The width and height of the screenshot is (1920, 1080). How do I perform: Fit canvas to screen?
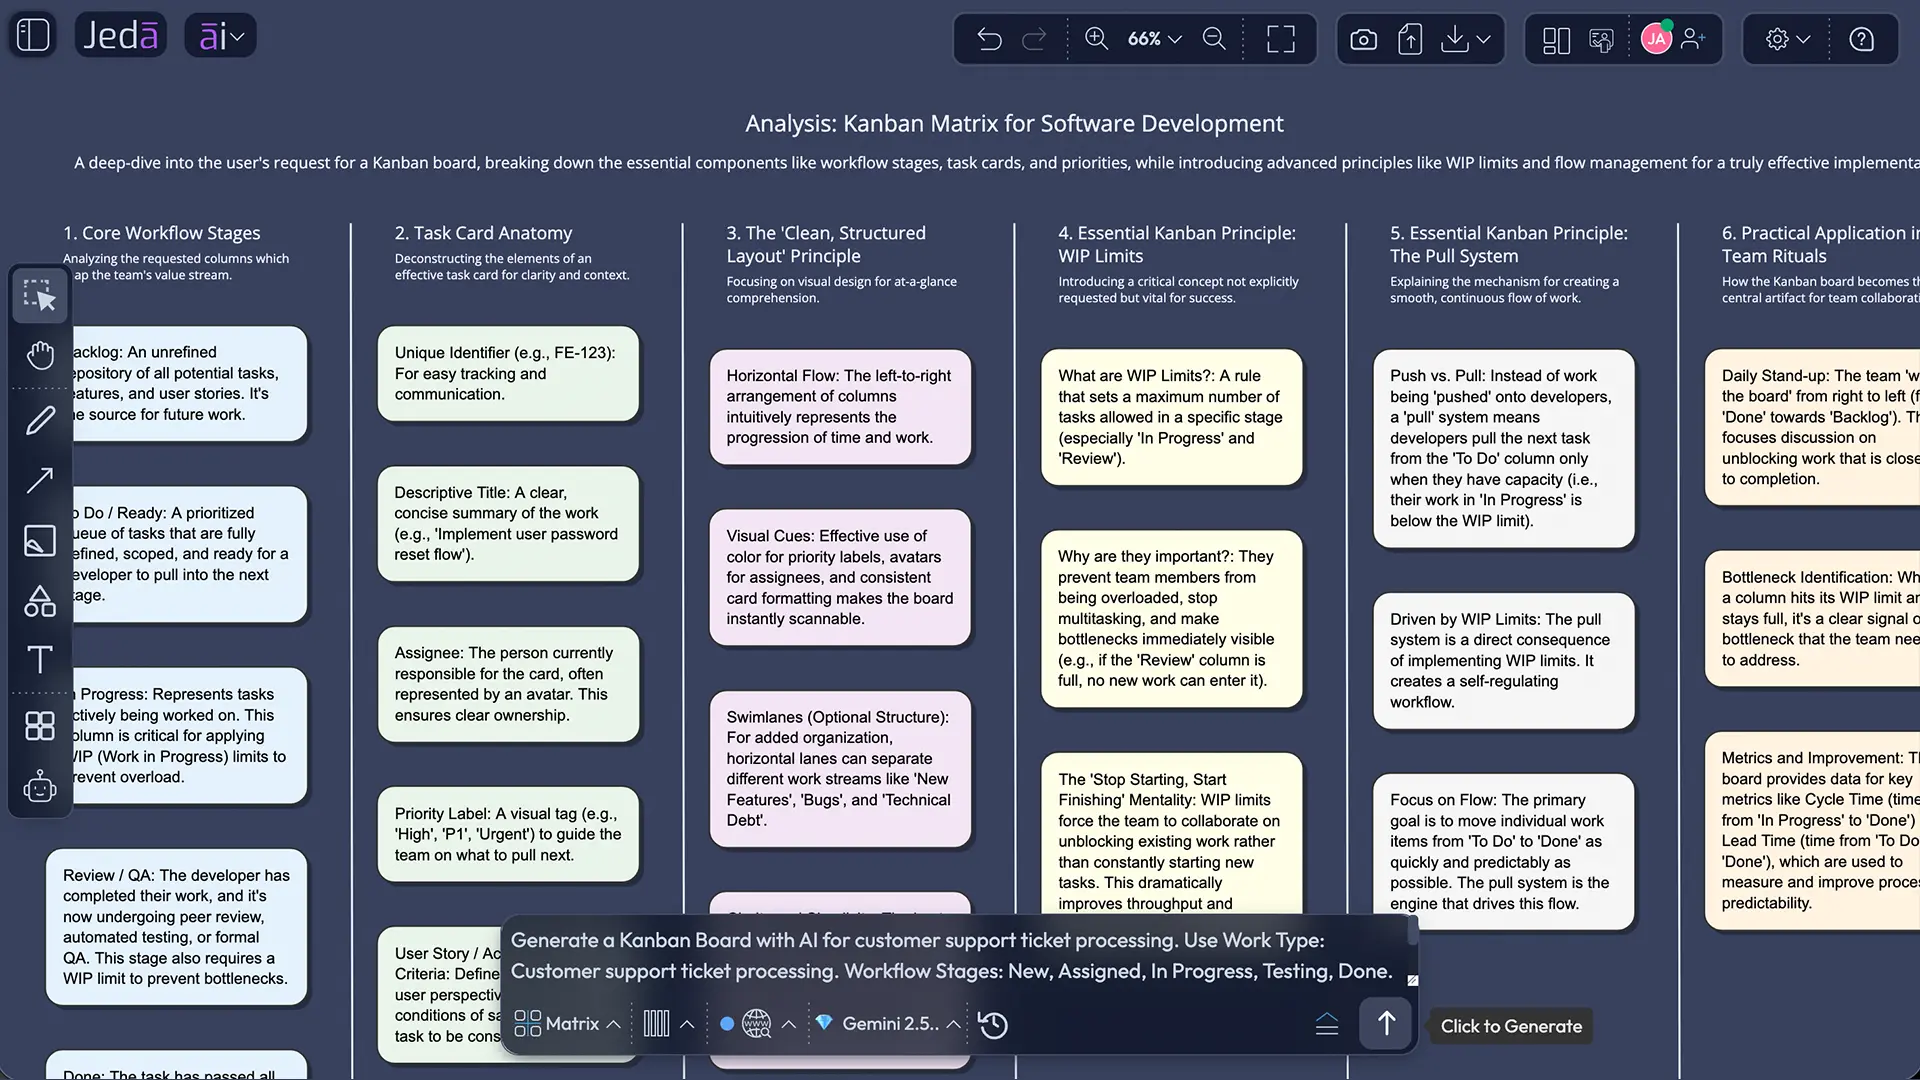(1281, 39)
